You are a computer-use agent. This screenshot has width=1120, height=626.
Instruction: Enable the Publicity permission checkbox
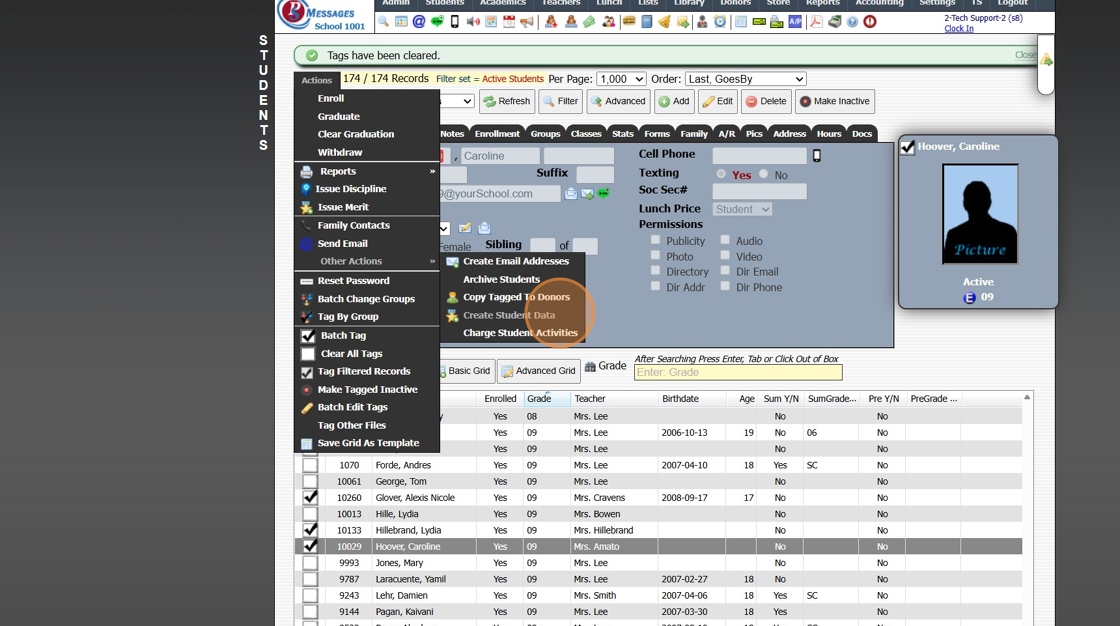[655, 241]
